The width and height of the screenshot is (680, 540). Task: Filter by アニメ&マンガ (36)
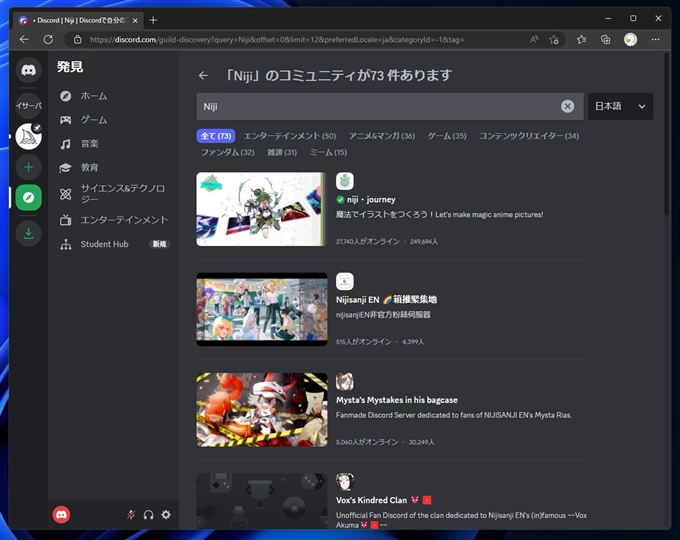tap(382, 136)
